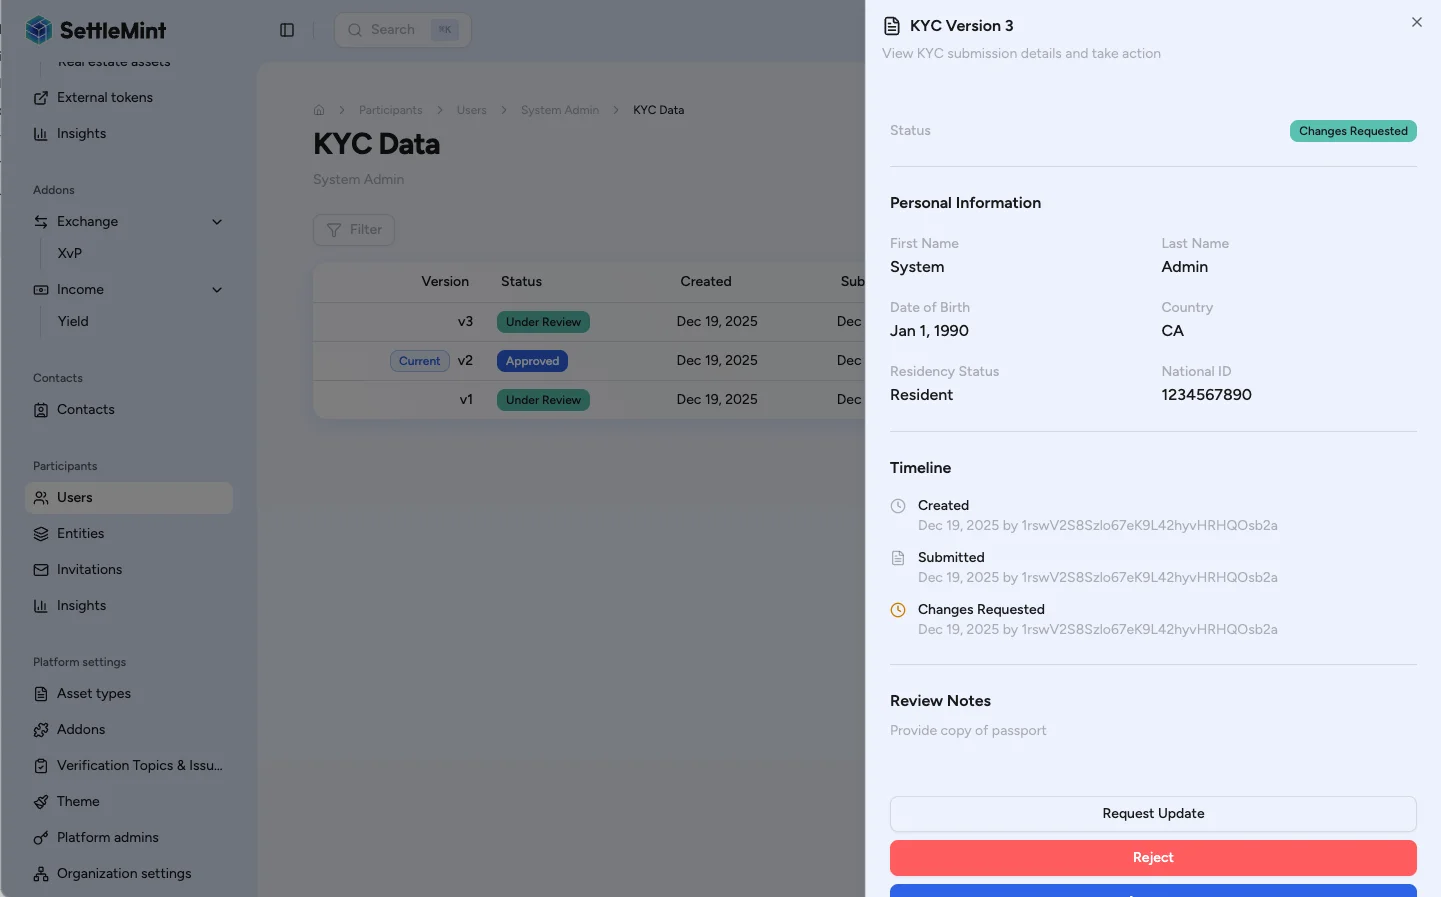Click the Invitations envelope icon

point(41,569)
